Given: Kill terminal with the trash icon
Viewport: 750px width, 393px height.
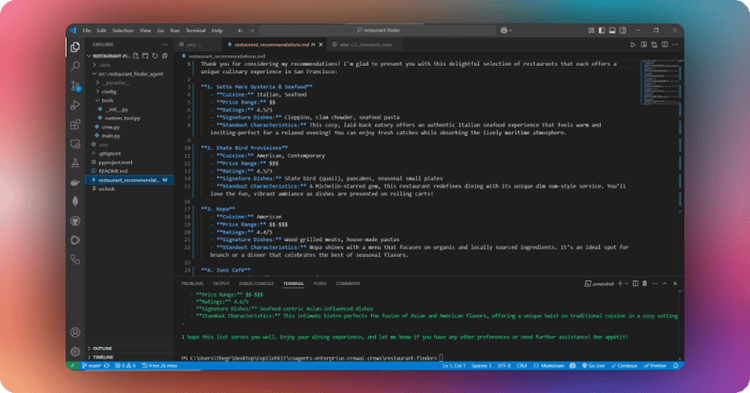Looking at the screenshot, I should click(x=644, y=284).
